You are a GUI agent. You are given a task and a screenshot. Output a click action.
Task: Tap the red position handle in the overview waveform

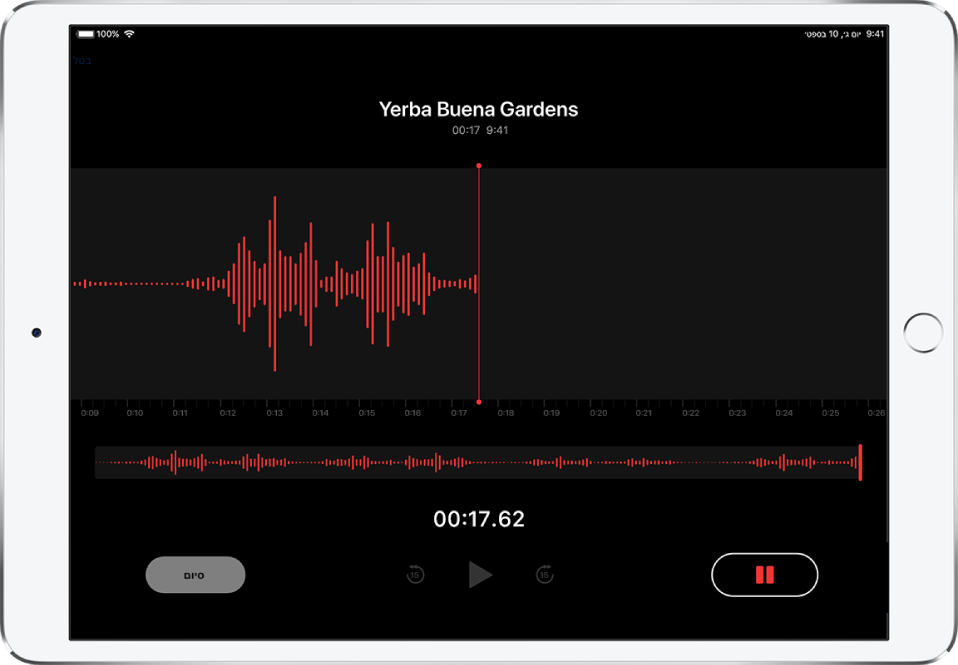[x=860, y=462]
